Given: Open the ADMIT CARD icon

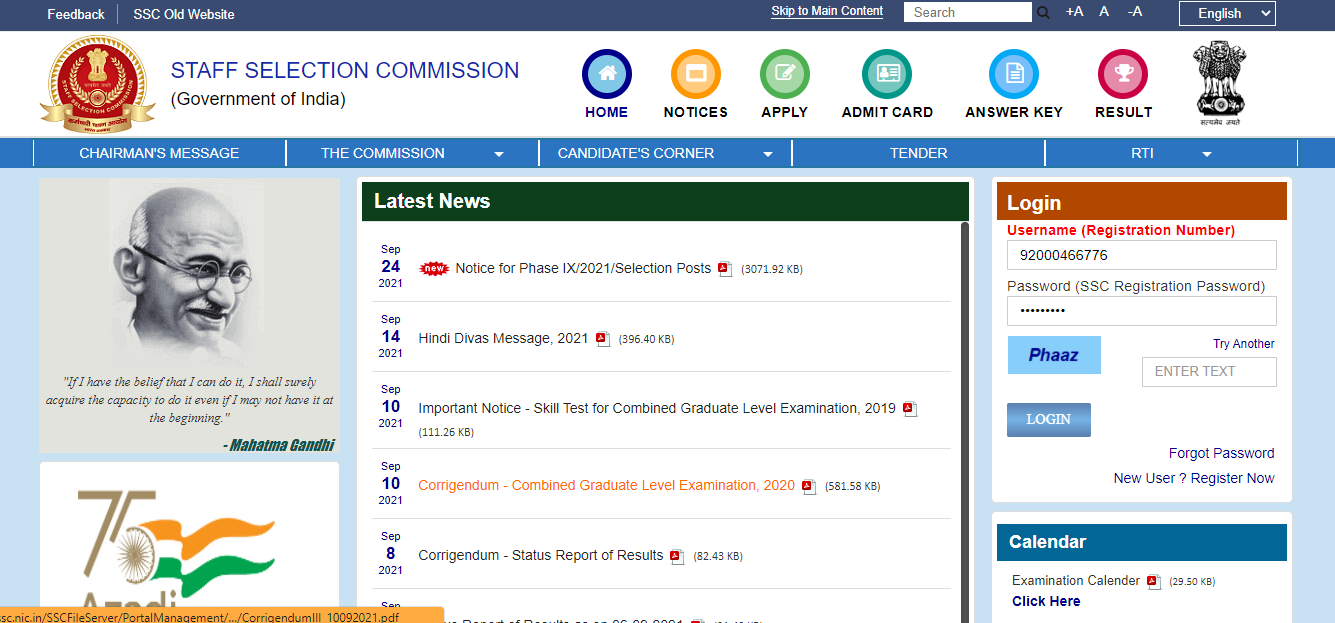Looking at the screenshot, I should (x=887, y=74).
